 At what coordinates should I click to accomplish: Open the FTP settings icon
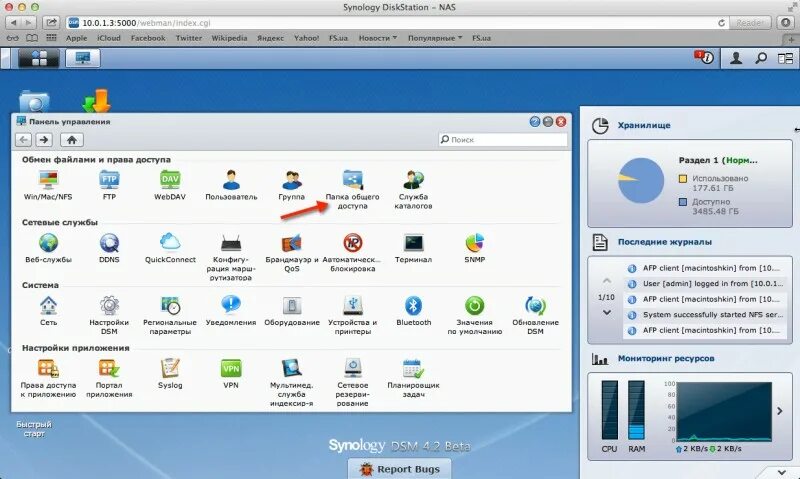click(109, 185)
